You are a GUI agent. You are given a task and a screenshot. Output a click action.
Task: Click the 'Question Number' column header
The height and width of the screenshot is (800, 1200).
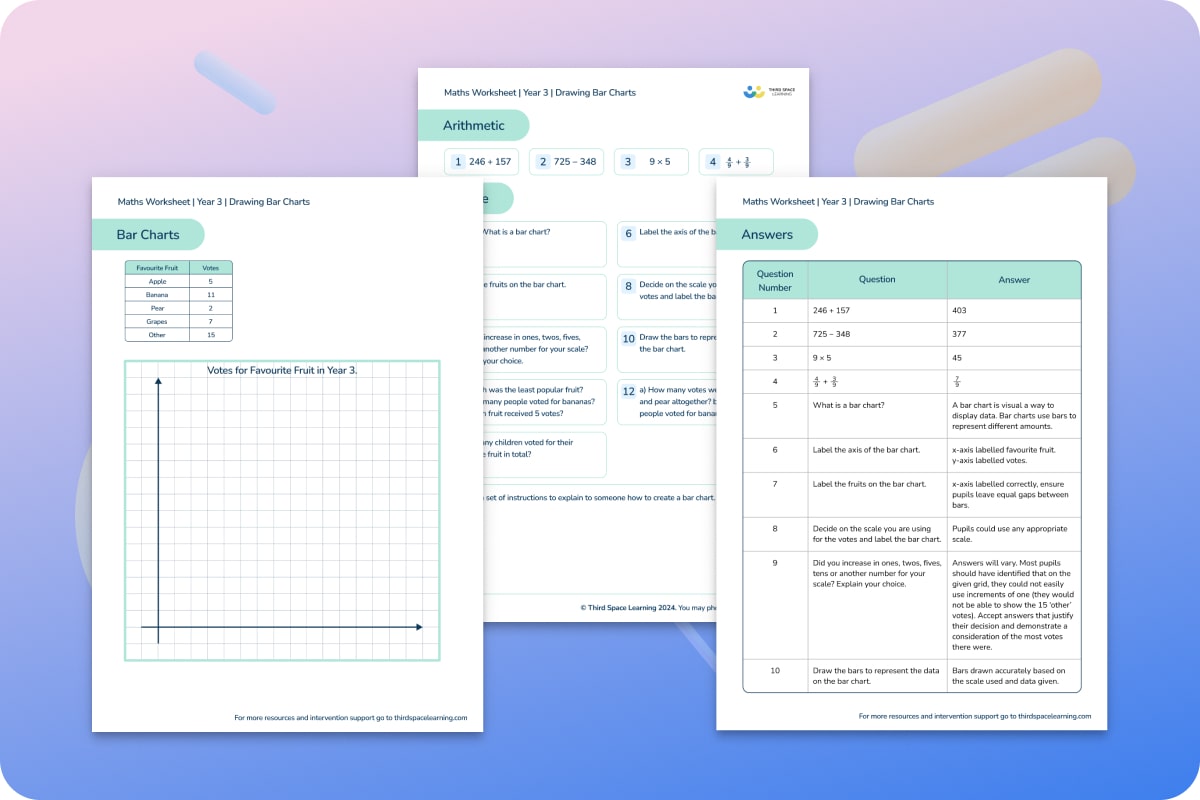[775, 280]
